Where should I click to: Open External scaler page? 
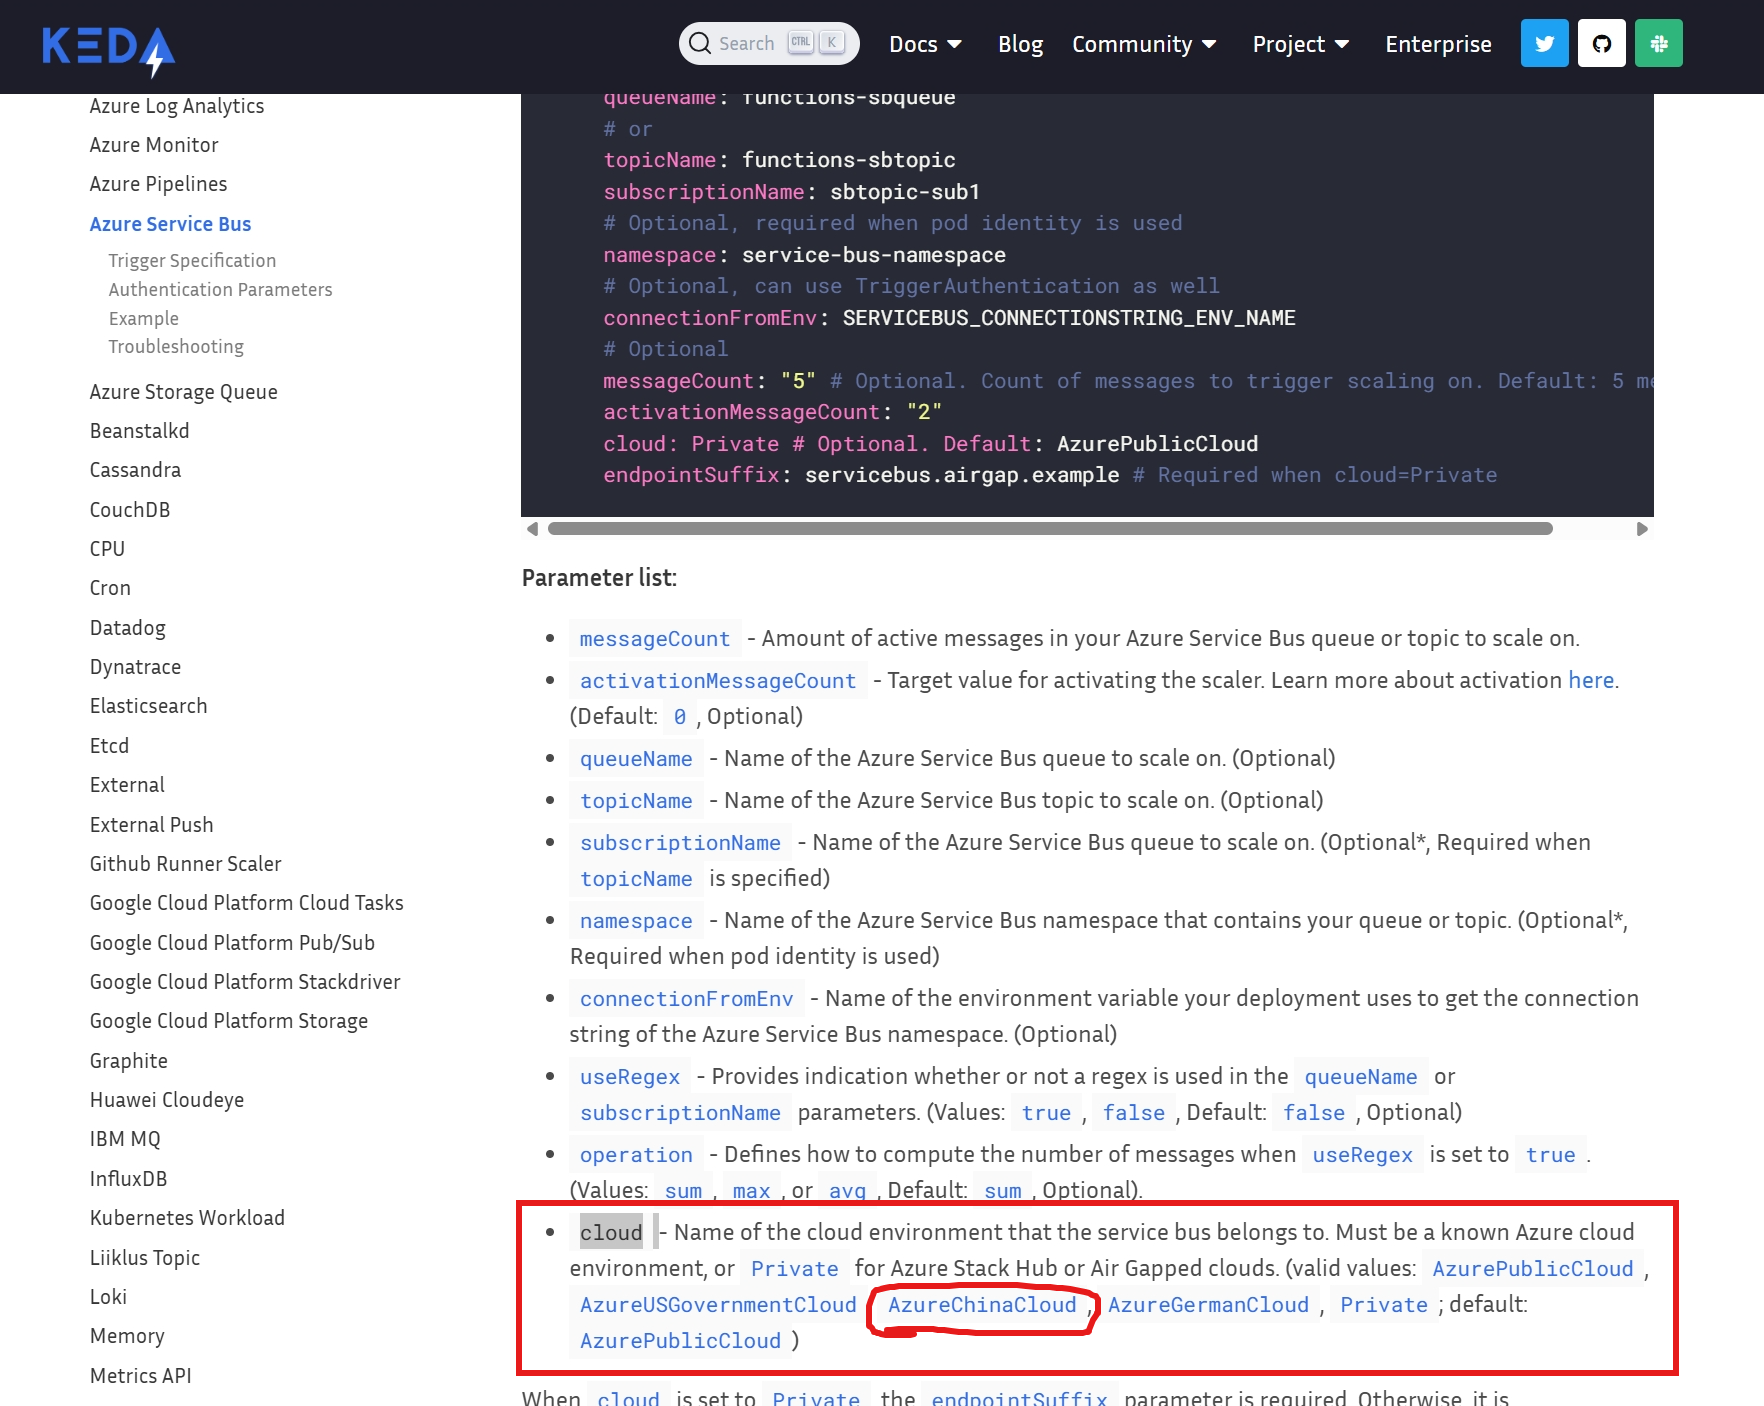(127, 785)
